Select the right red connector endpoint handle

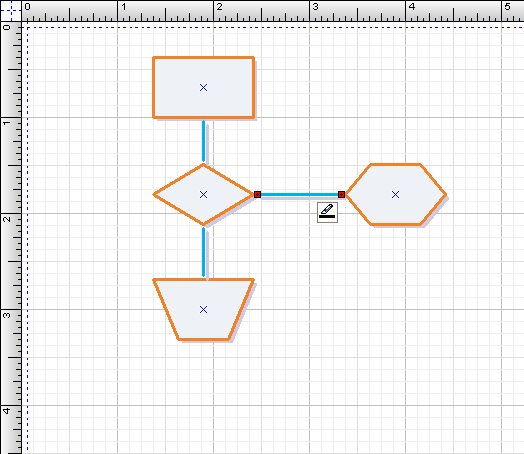(x=342, y=194)
